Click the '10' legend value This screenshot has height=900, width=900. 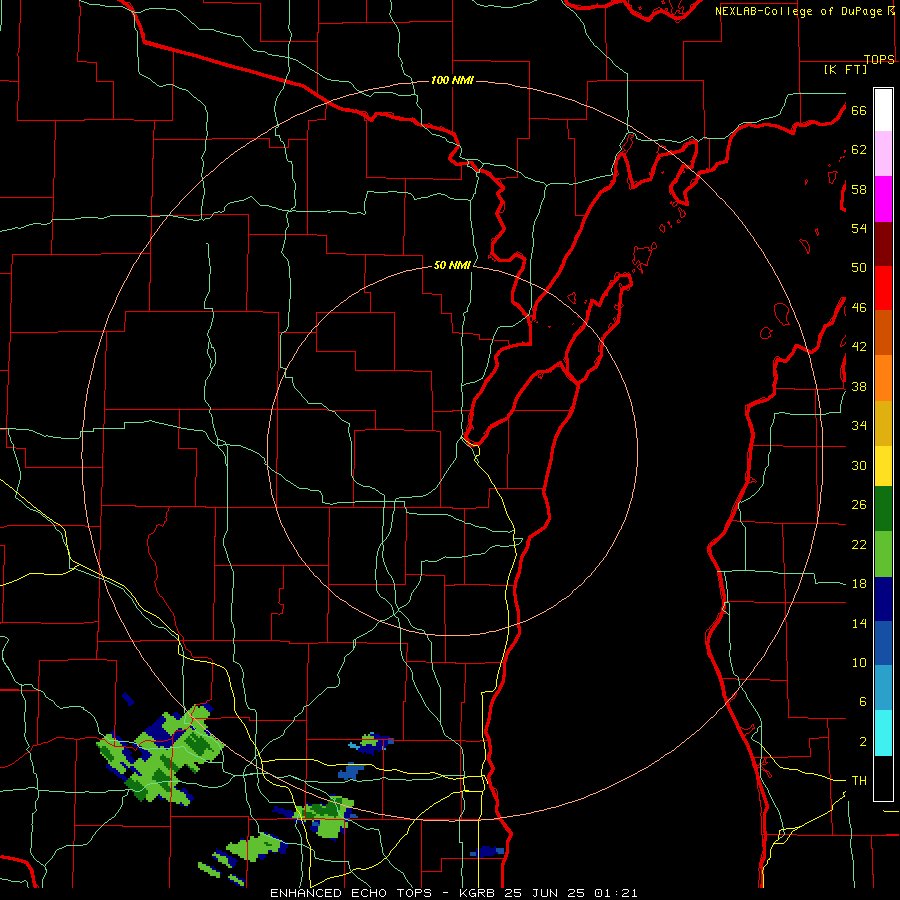tap(859, 663)
